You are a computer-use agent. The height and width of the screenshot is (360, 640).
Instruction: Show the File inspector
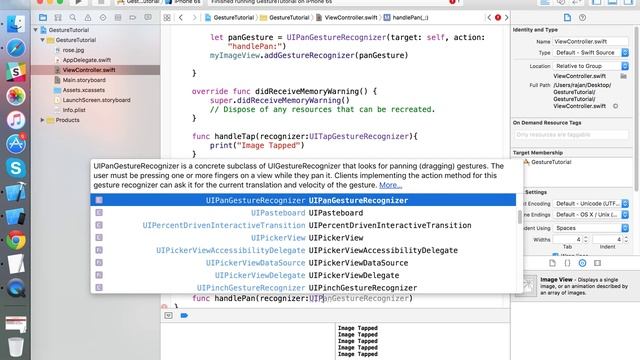pyautogui.click(x=567, y=18)
